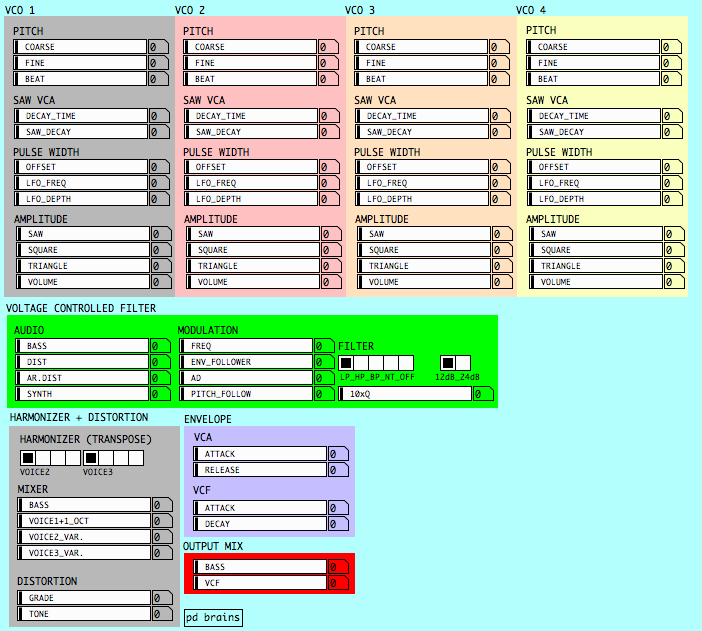
Task: Click VCO 1 COARSE number box
Action: tap(158, 47)
